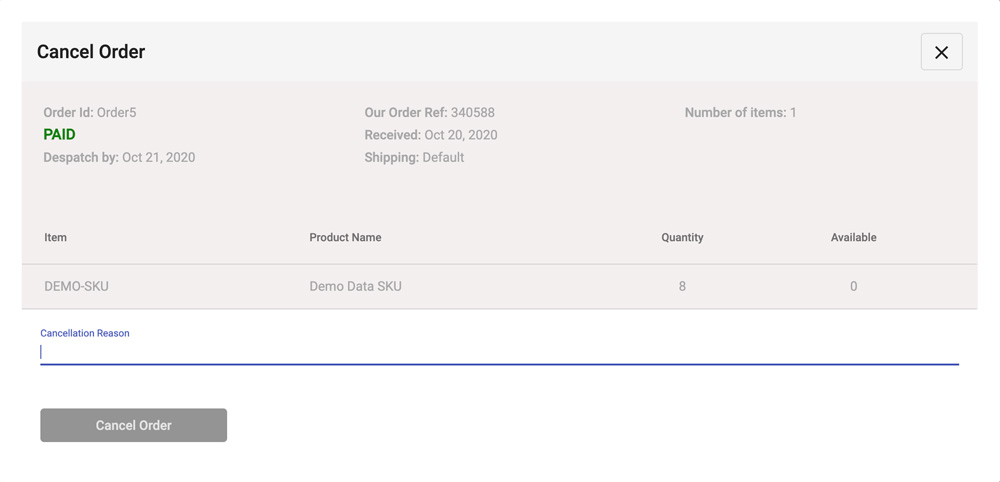
Task: Click the Shipping: Default text
Action: (414, 158)
